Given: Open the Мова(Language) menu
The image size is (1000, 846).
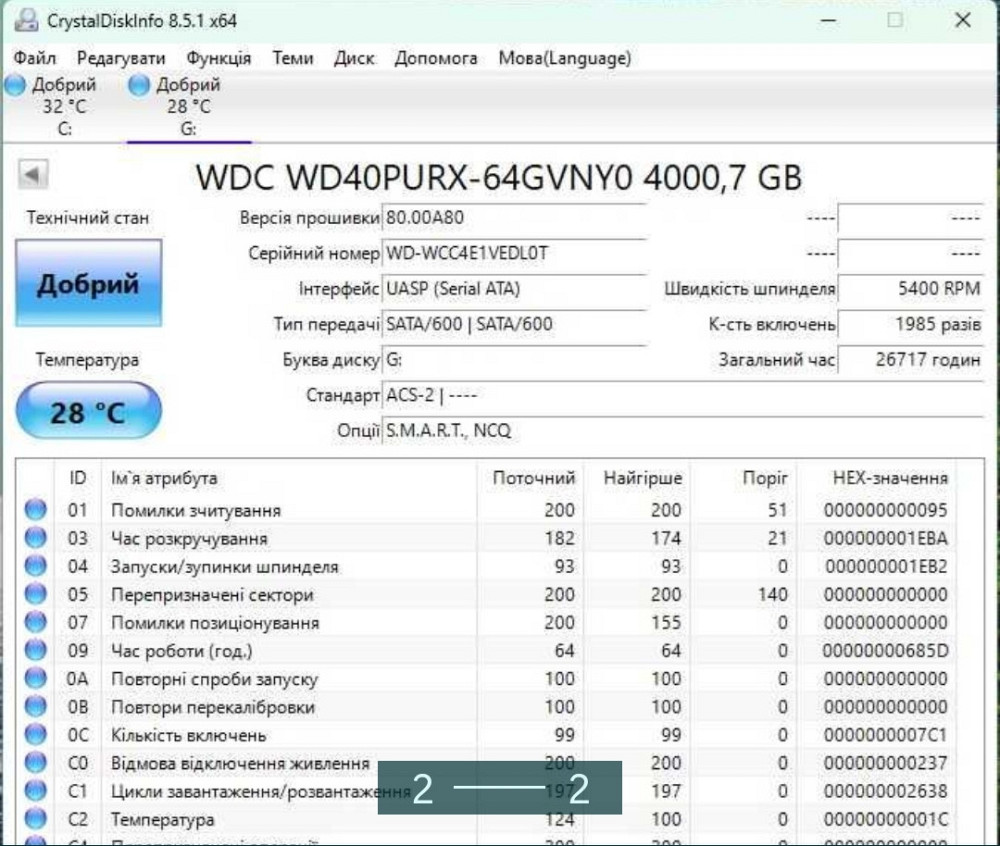Looking at the screenshot, I should pos(563,58).
